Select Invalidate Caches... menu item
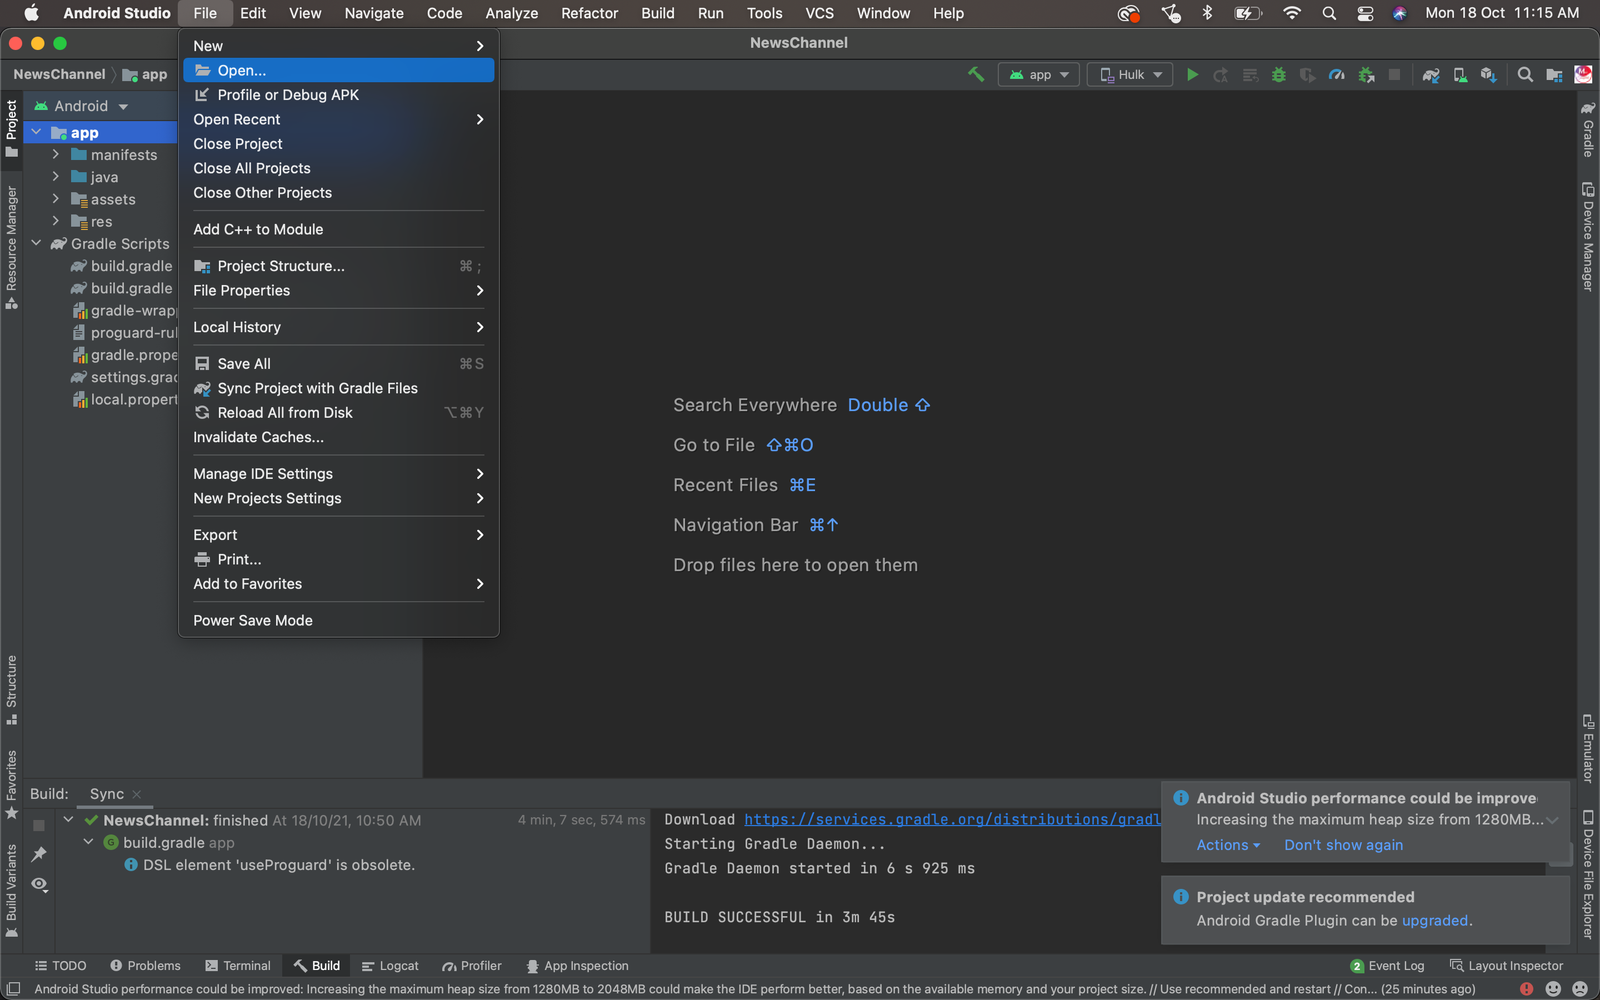 pyautogui.click(x=339, y=437)
